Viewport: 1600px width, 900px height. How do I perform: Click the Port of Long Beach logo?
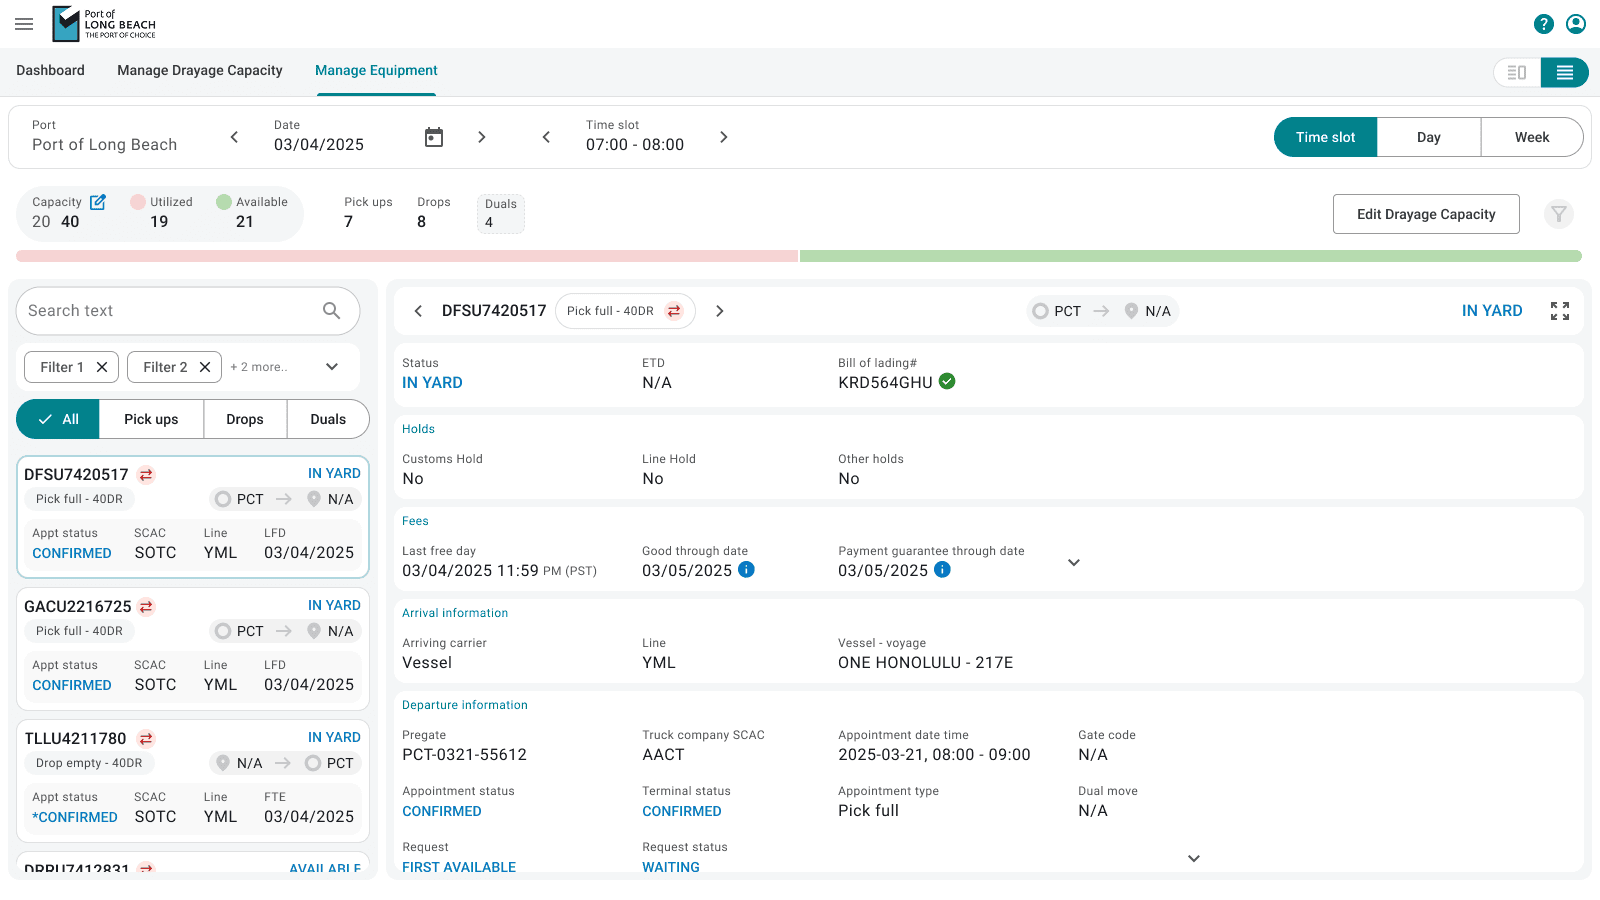tap(104, 24)
